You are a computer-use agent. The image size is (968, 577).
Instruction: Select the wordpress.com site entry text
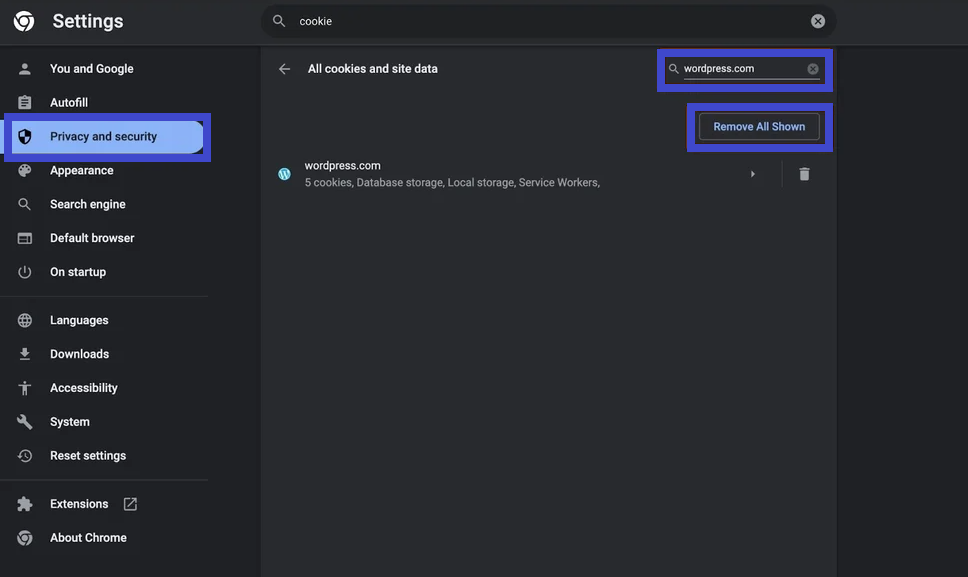(x=343, y=165)
